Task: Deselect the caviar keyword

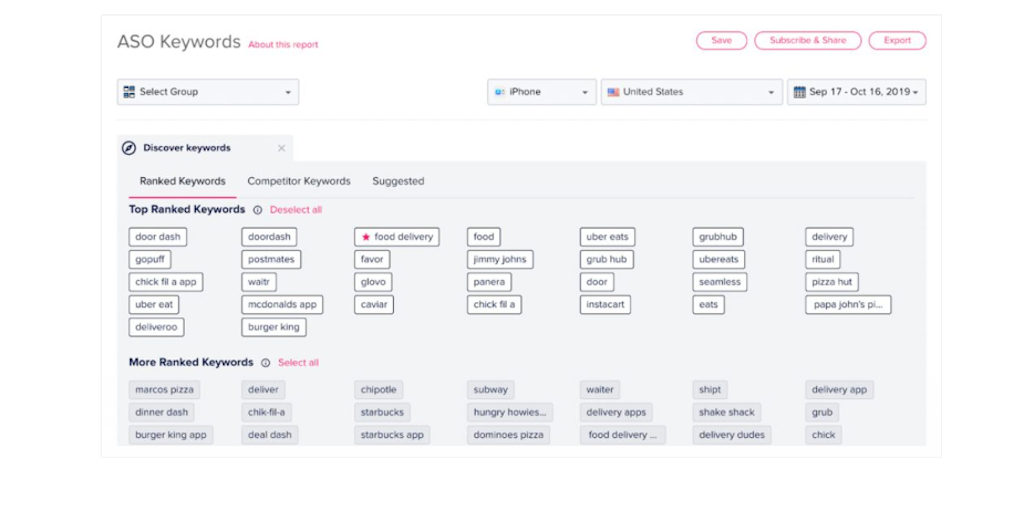Action: [374, 305]
